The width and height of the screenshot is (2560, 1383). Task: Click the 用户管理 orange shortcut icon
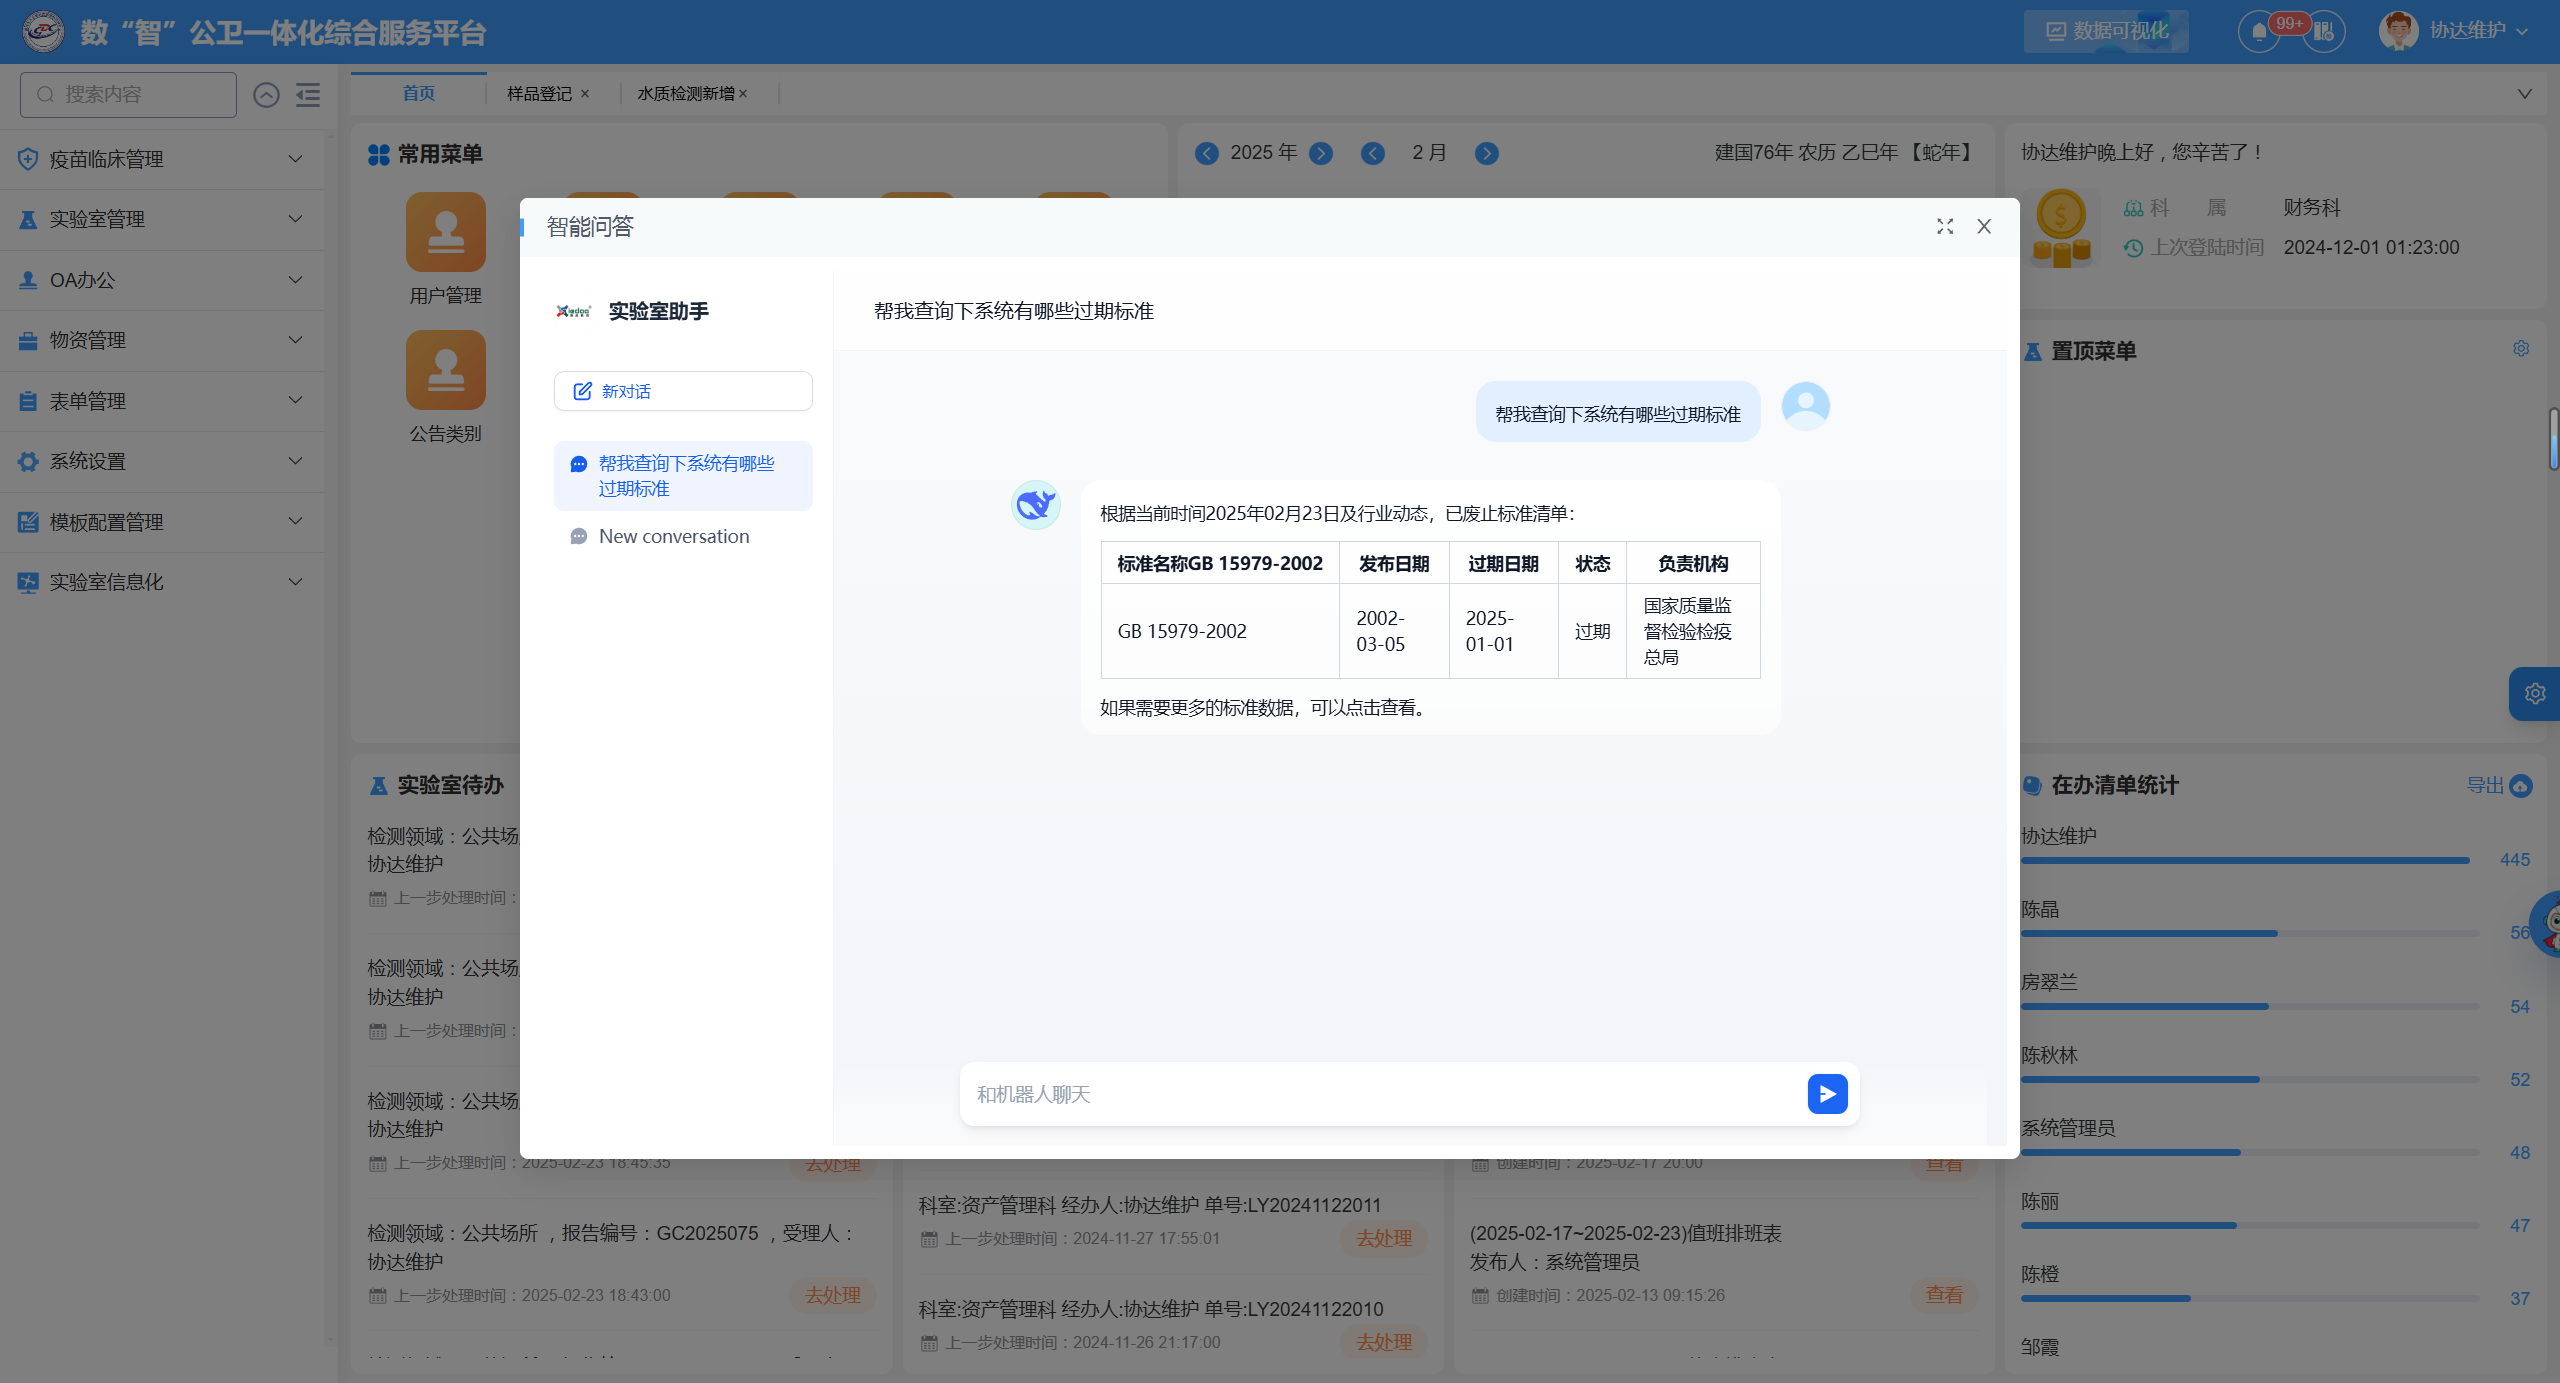point(445,233)
